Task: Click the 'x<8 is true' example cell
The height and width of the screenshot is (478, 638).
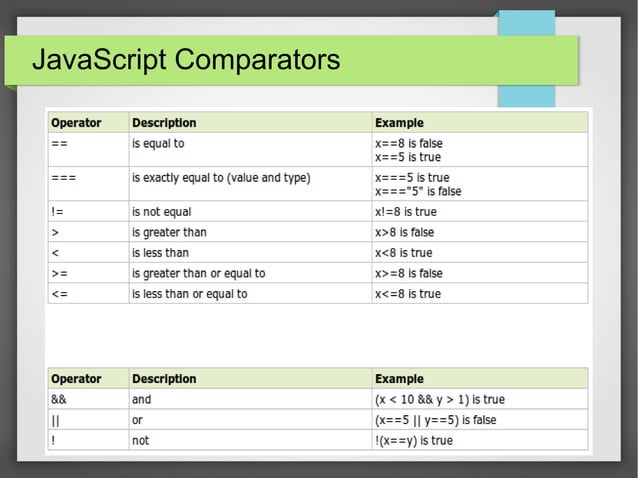Action: [x=403, y=253]
